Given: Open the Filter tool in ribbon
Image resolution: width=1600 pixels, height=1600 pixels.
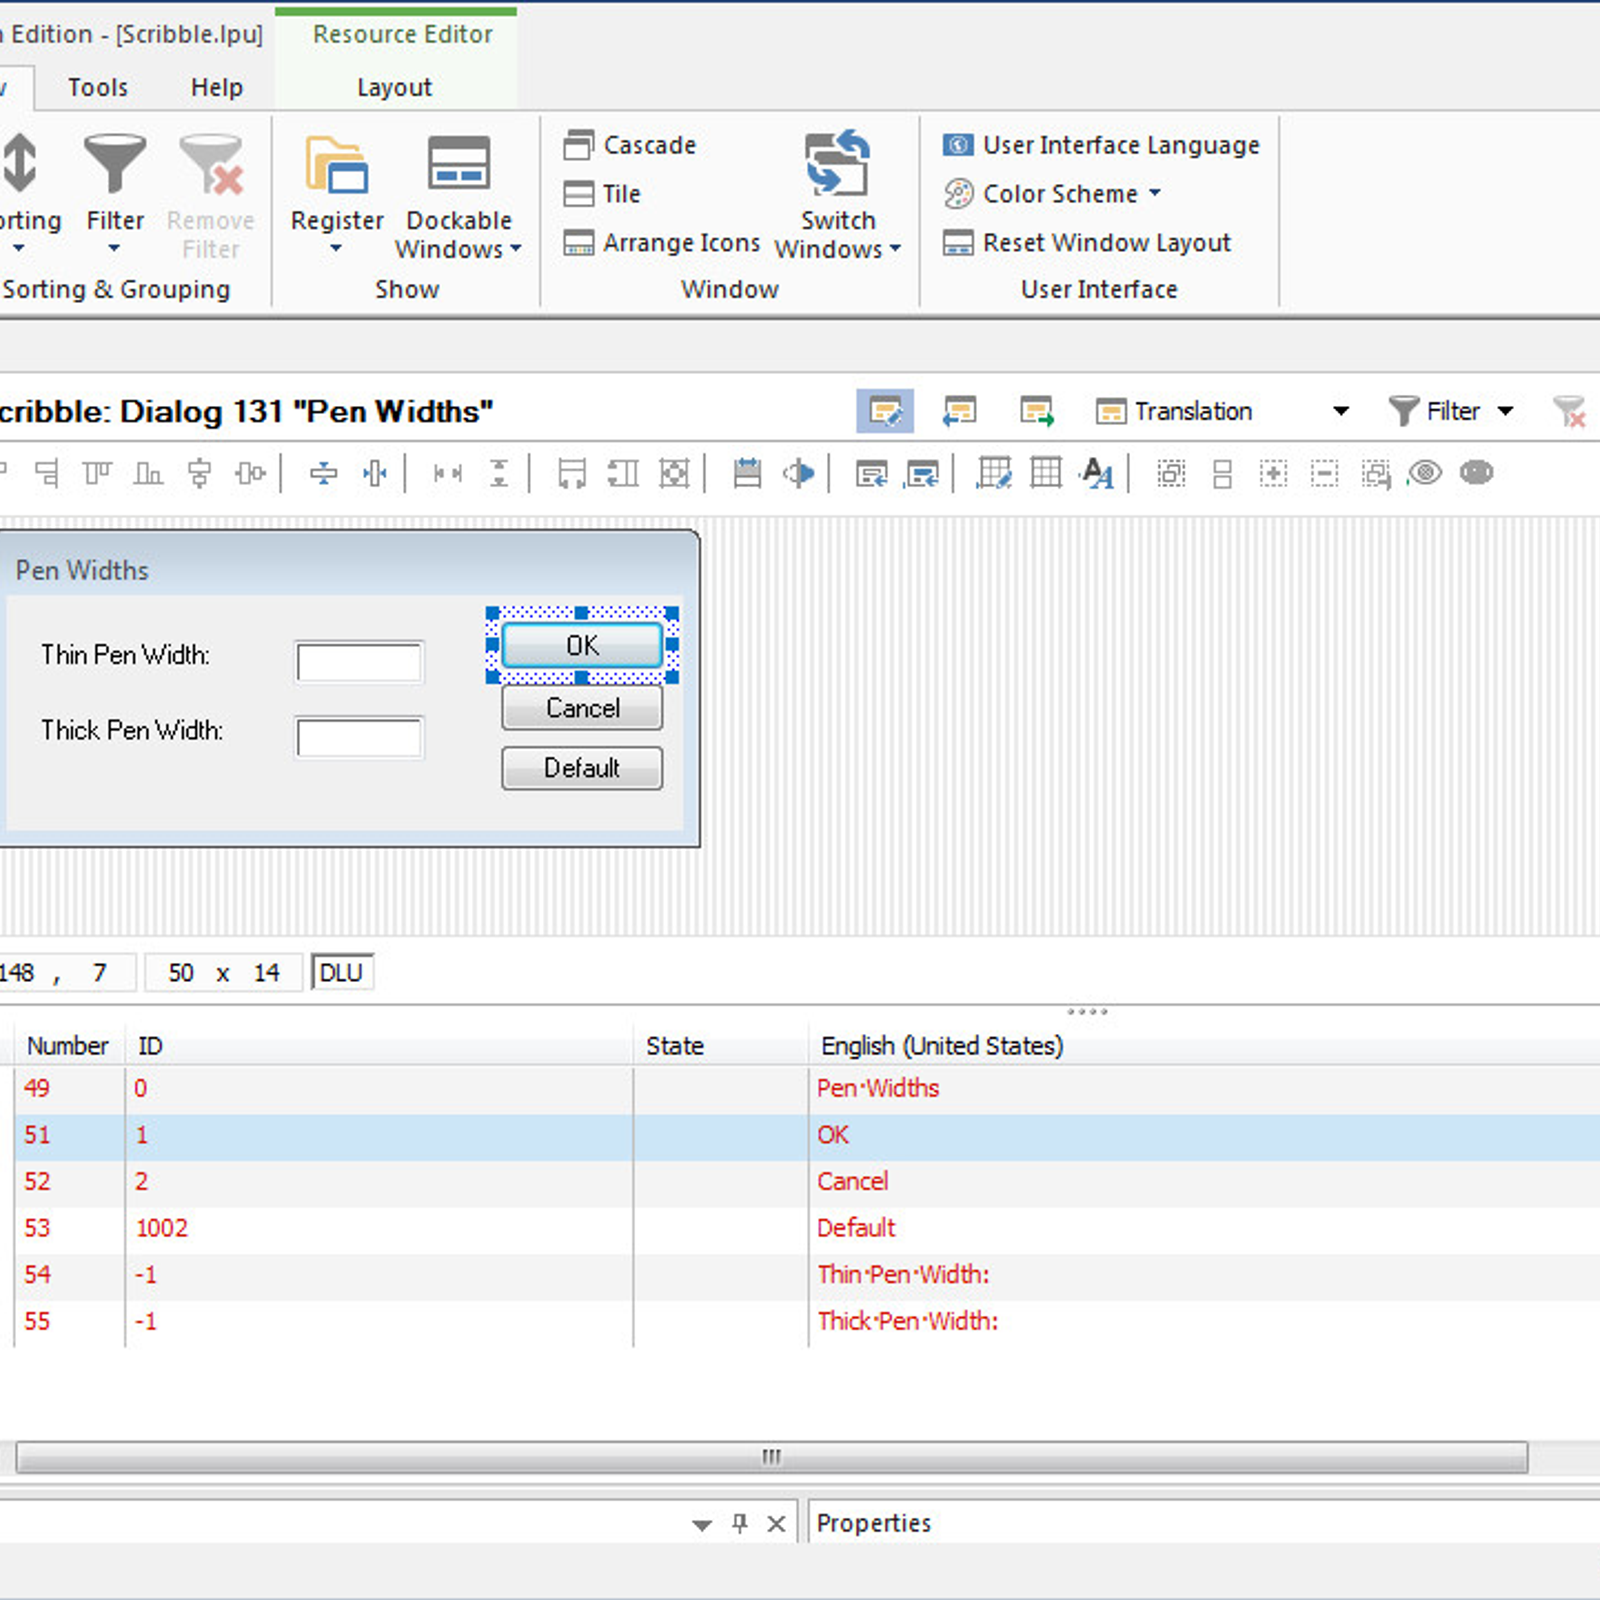Looking at the screenshot, I should coord(114,192).
